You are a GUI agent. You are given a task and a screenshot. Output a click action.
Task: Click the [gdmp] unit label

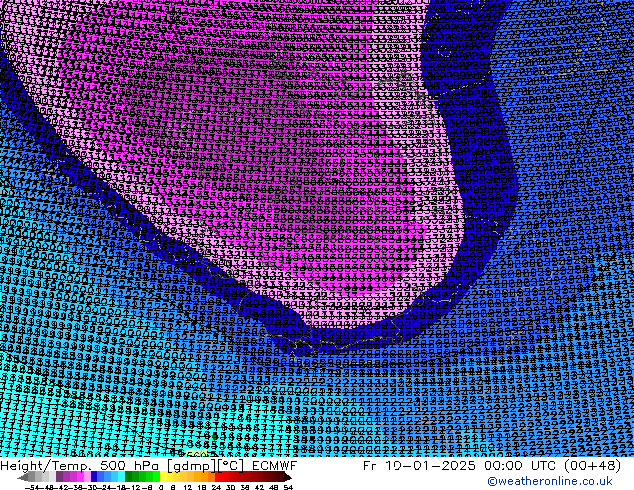[192, 466]
